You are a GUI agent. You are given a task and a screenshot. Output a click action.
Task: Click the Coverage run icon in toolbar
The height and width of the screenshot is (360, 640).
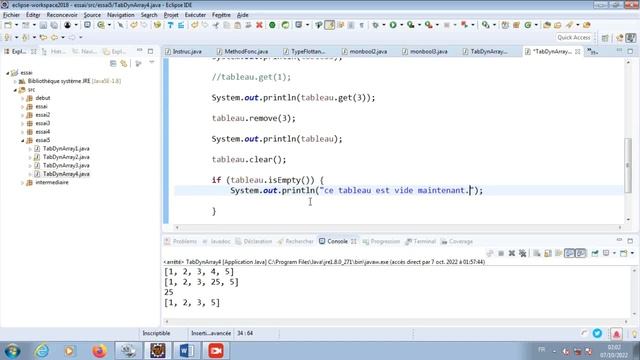(x=411, y=25)
